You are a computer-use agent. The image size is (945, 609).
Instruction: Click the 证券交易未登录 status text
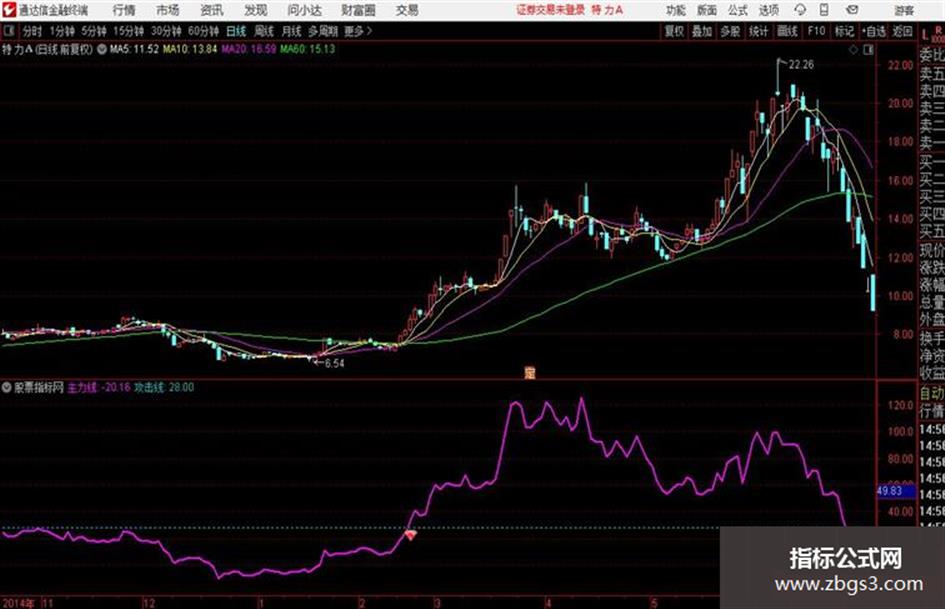[550, 10]
